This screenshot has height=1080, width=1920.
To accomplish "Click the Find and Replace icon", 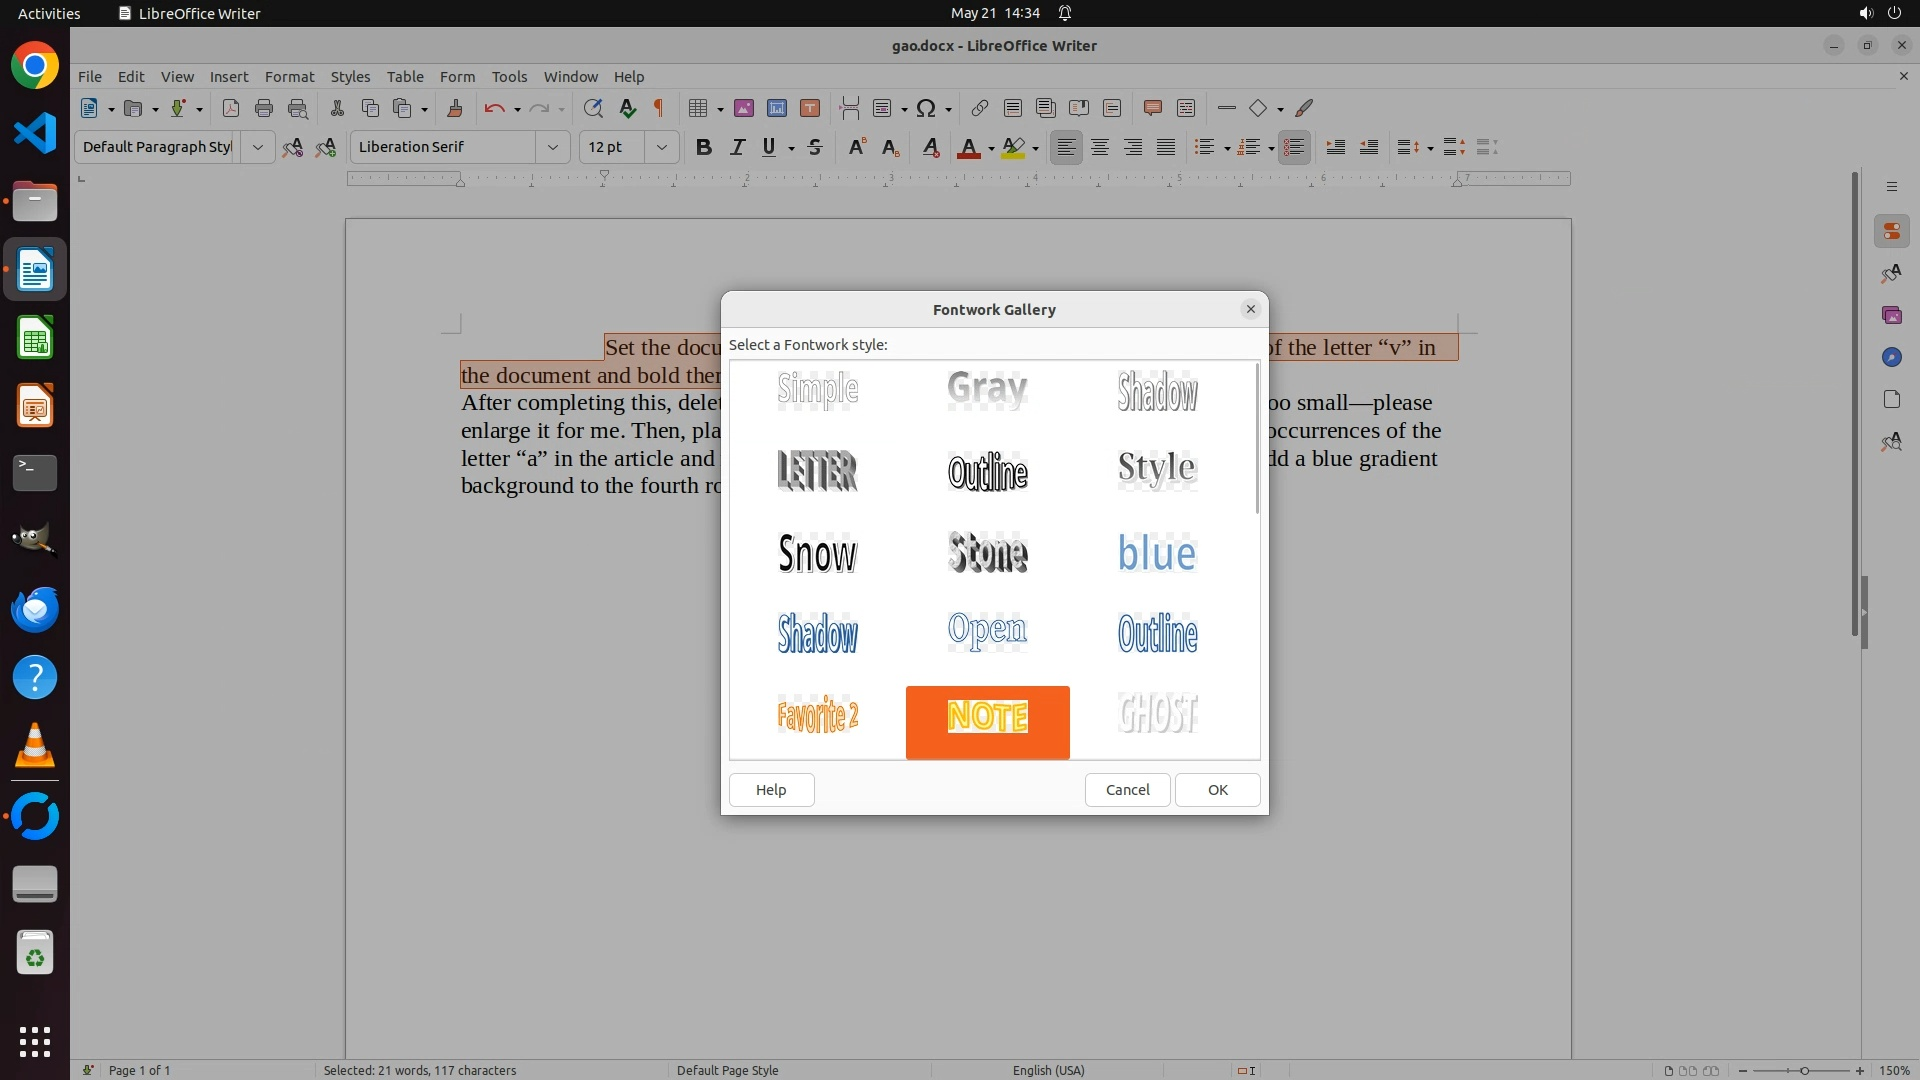I will [x=593, y=108].
